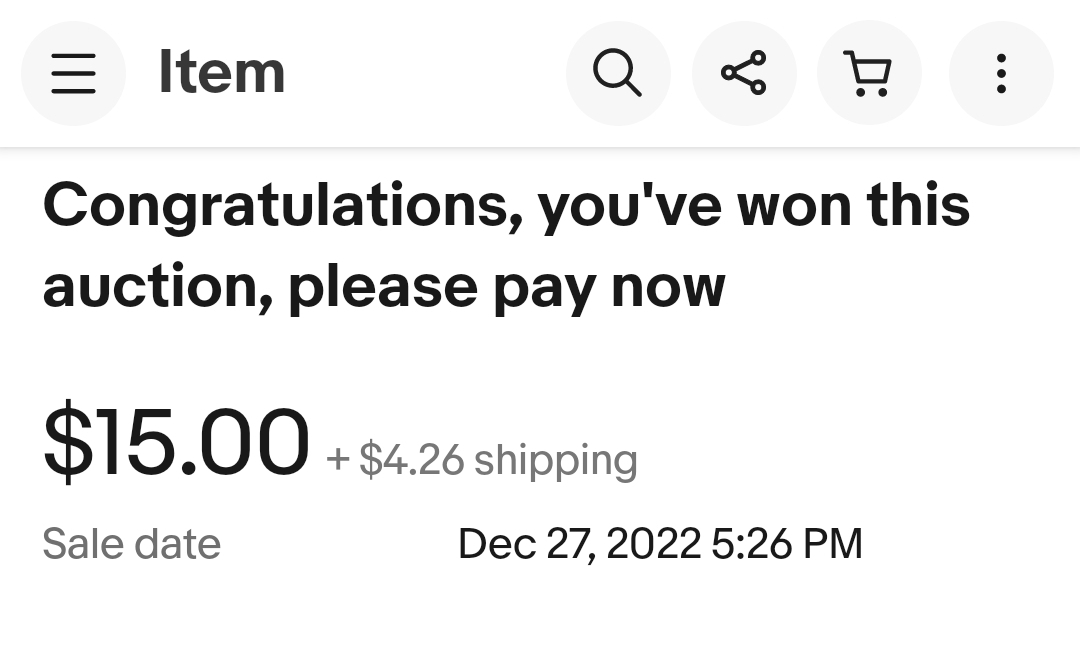The height and width of the screenshot is (665, 1080).
Task: Click the word "Congratulations"
Action: click(x=283, y=206)
